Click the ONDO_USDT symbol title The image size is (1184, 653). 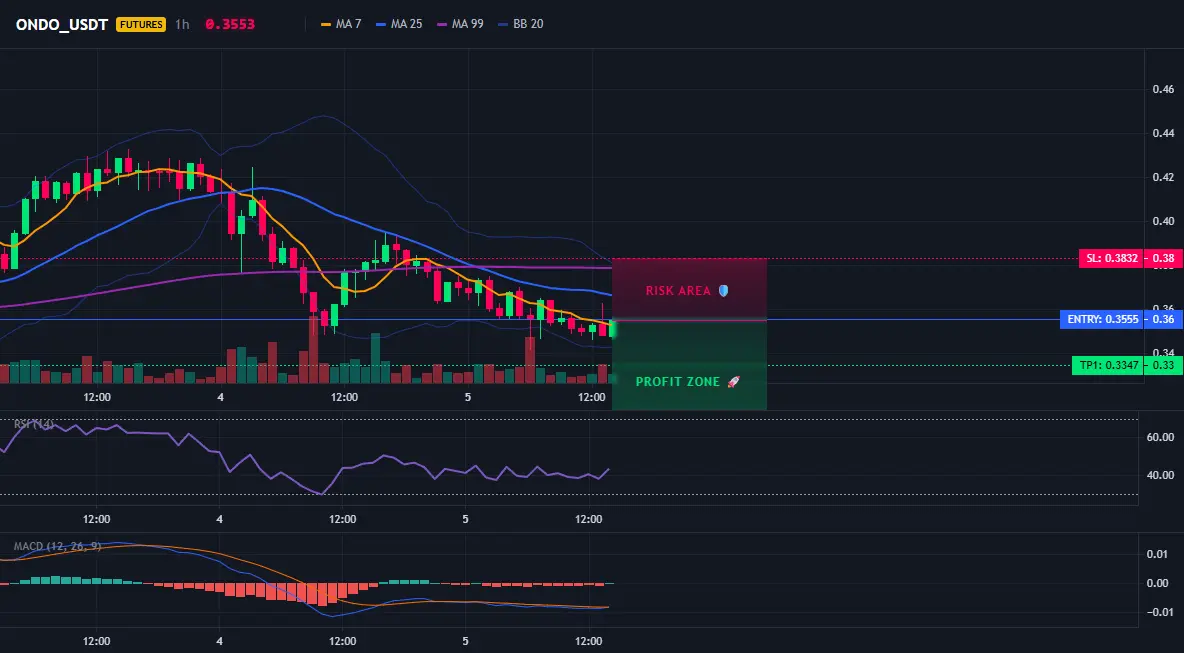pos(62,24)
